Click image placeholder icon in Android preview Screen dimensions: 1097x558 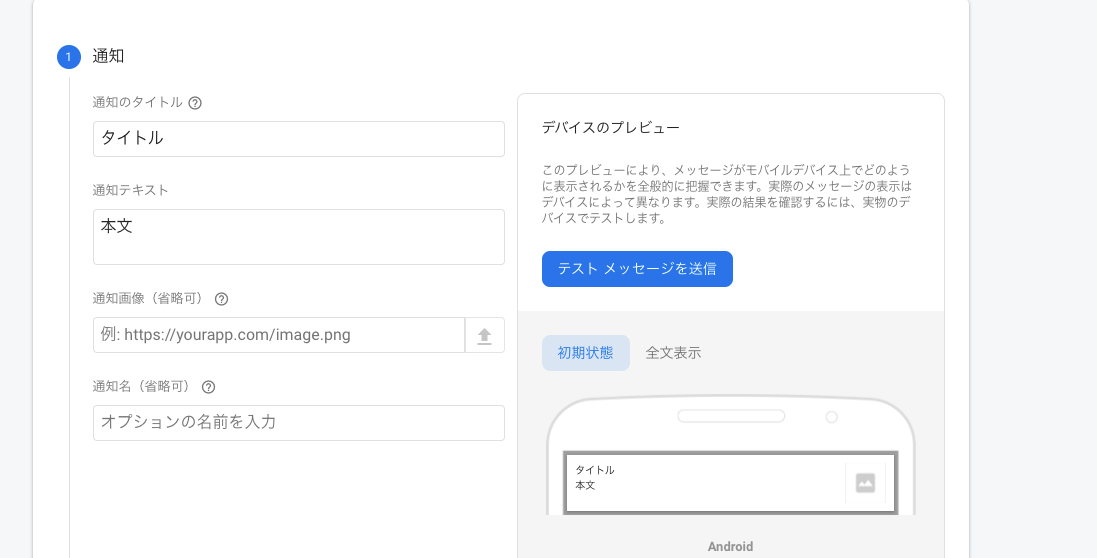pos(865,483)
